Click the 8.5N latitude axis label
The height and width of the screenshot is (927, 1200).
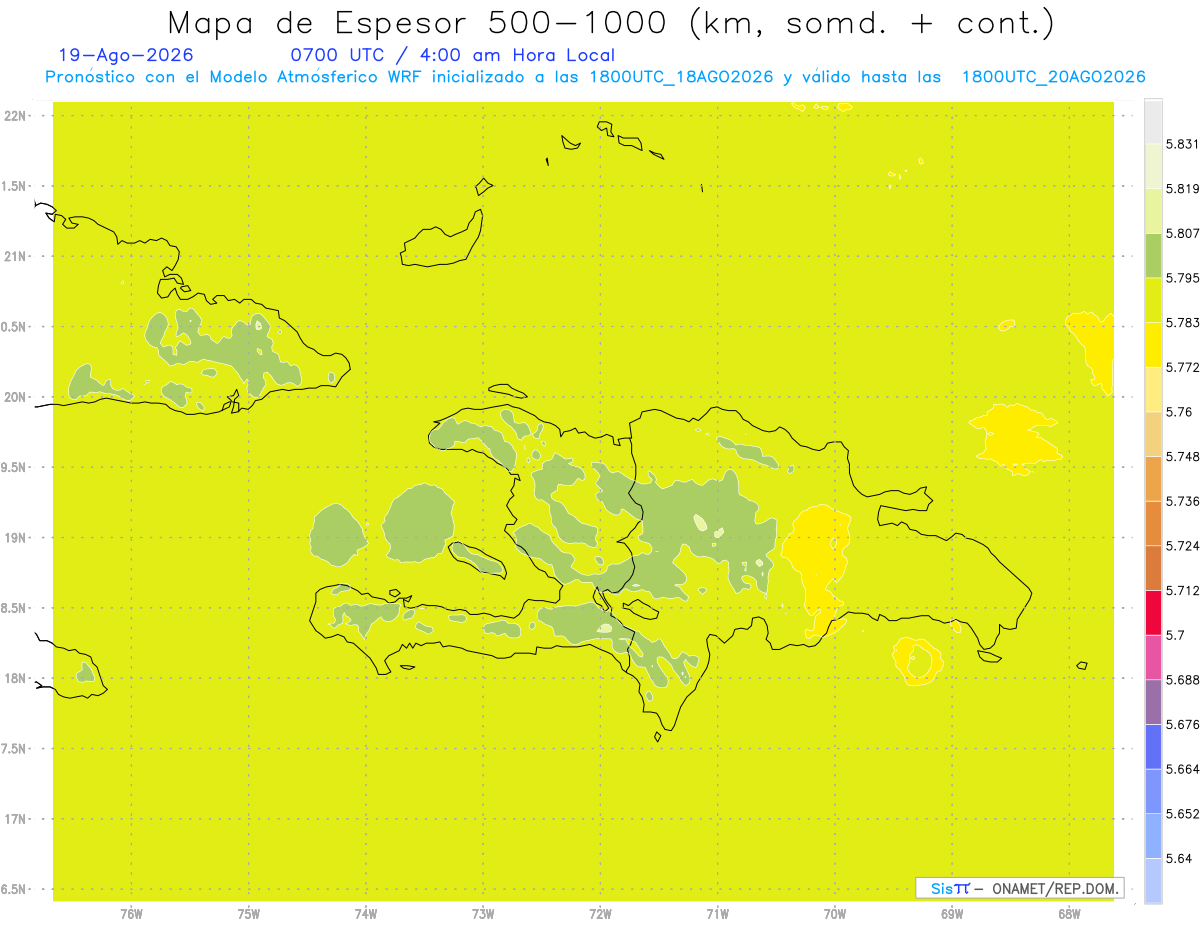click(x=14, y=608)
